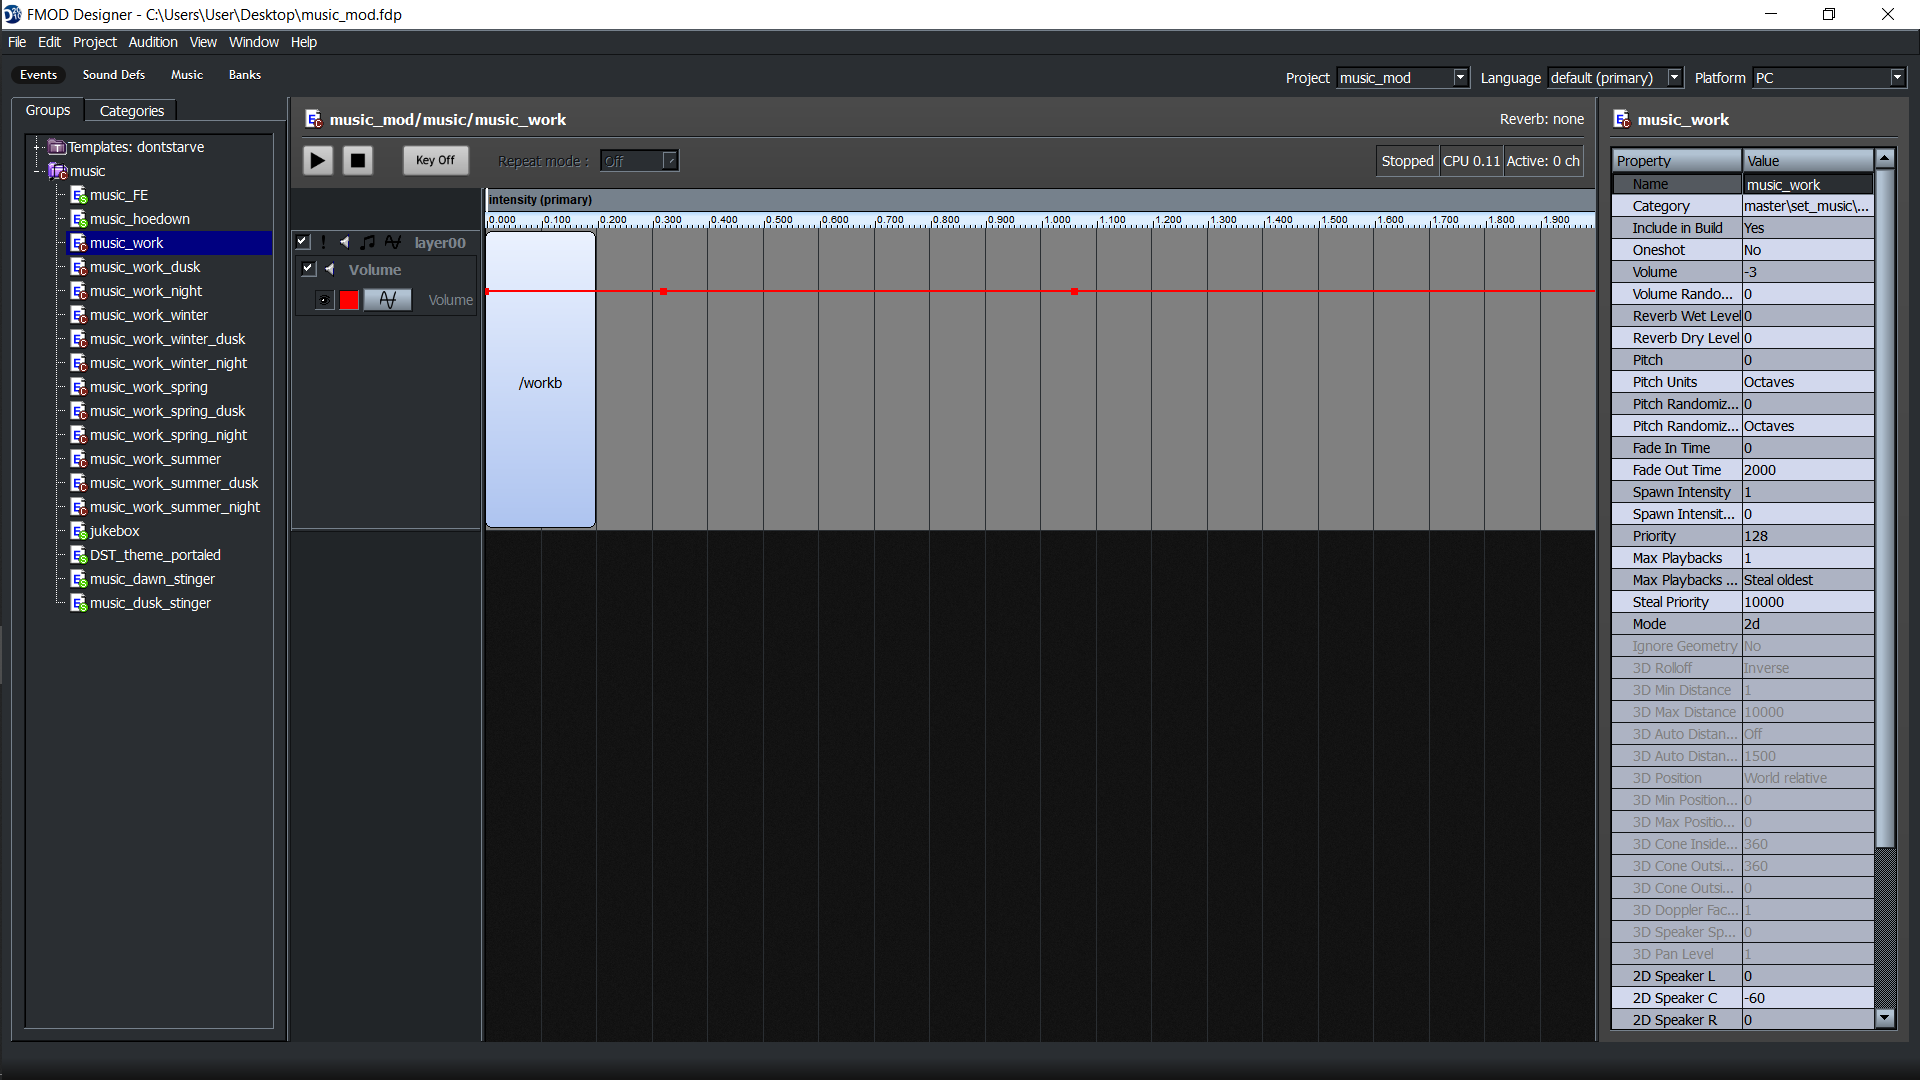Expand the Templates: dontstarve tree node
This screenshot has height=1080, width=1920.
tap(37, 147)
